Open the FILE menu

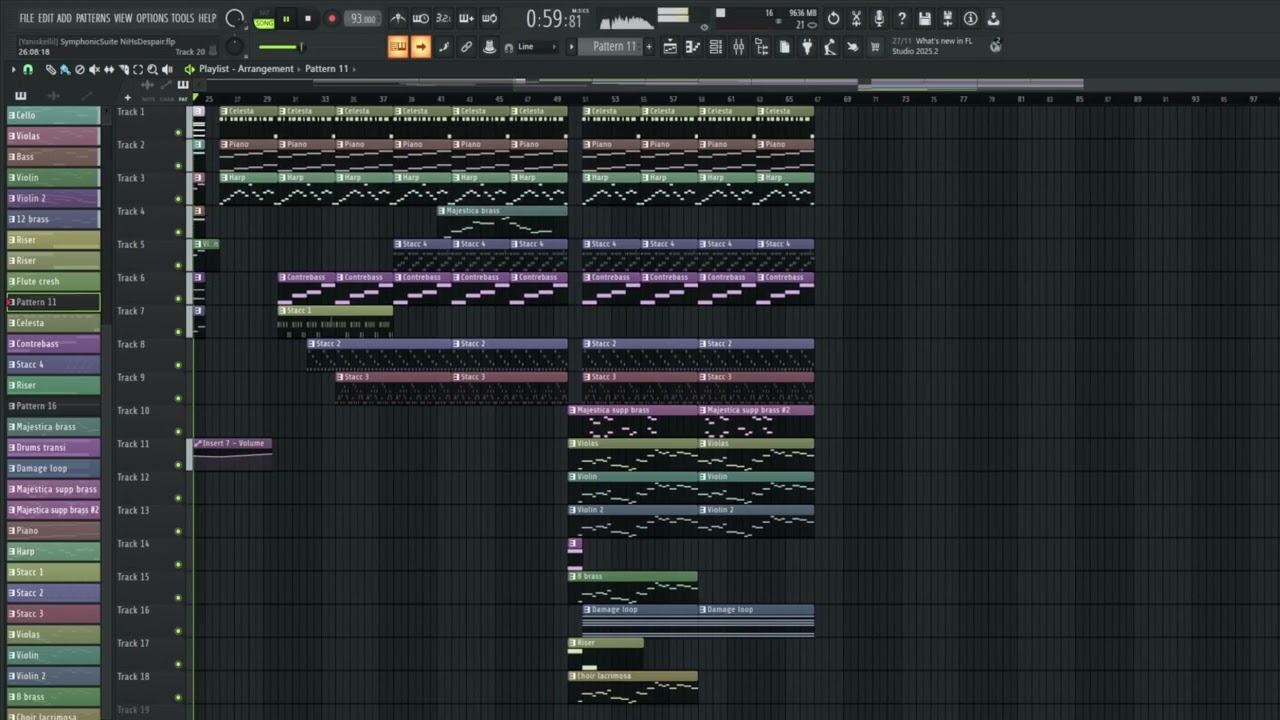click(x=26, y=18)
